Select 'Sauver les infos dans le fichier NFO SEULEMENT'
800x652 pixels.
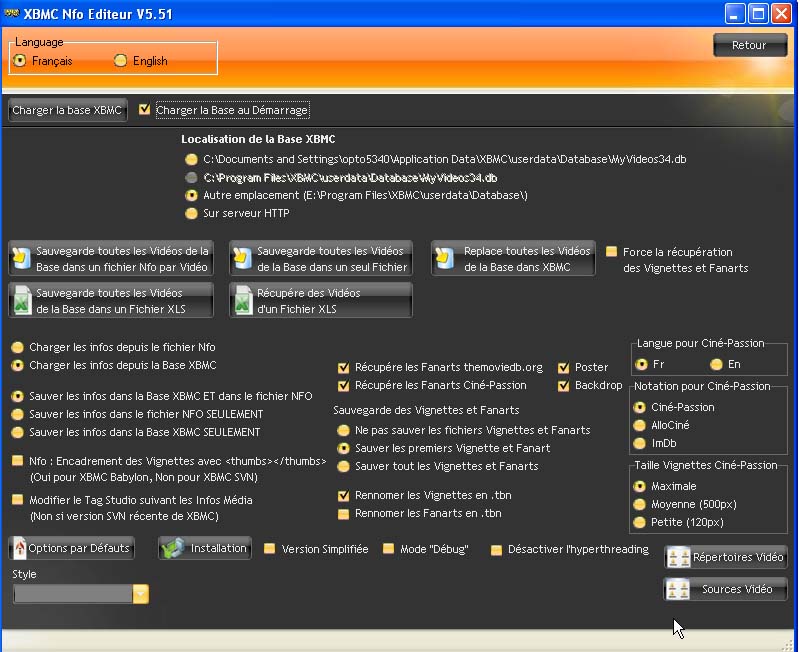[17, 414]
